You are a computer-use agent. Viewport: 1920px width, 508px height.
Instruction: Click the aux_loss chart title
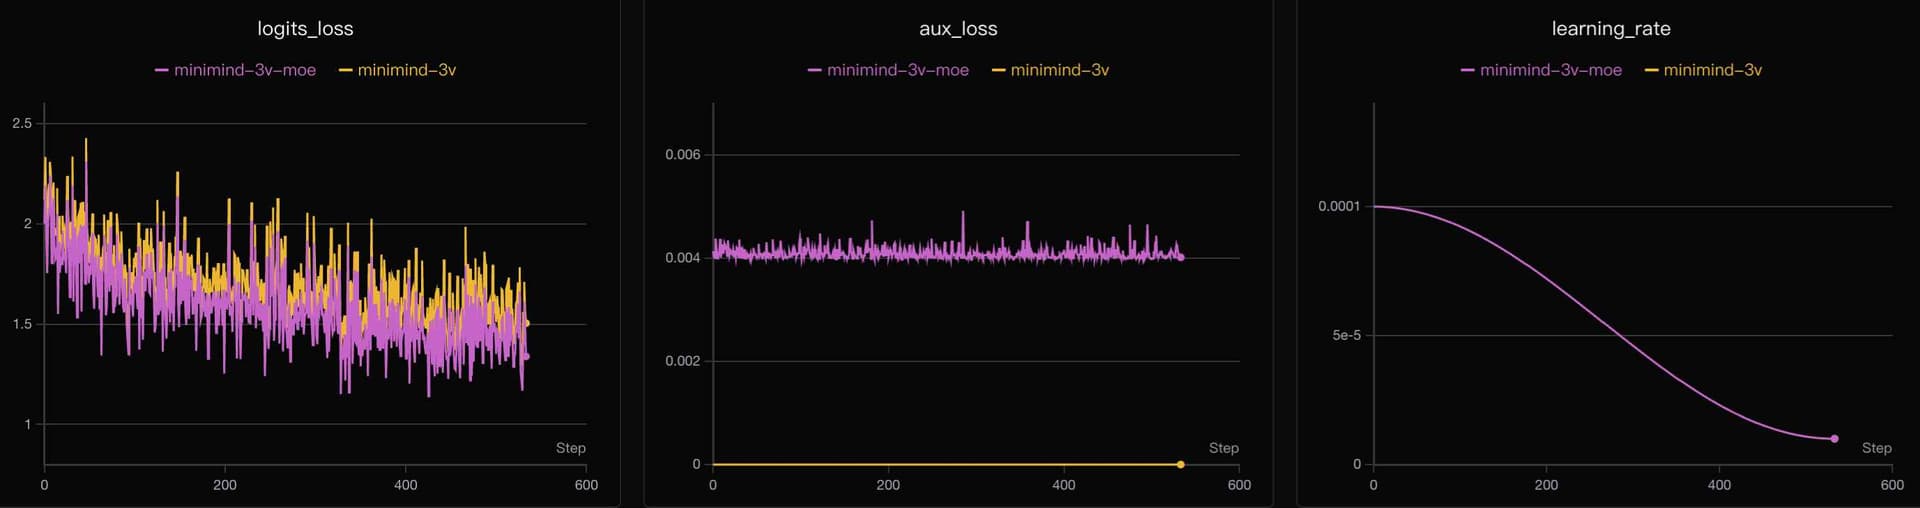coord(958,29)
